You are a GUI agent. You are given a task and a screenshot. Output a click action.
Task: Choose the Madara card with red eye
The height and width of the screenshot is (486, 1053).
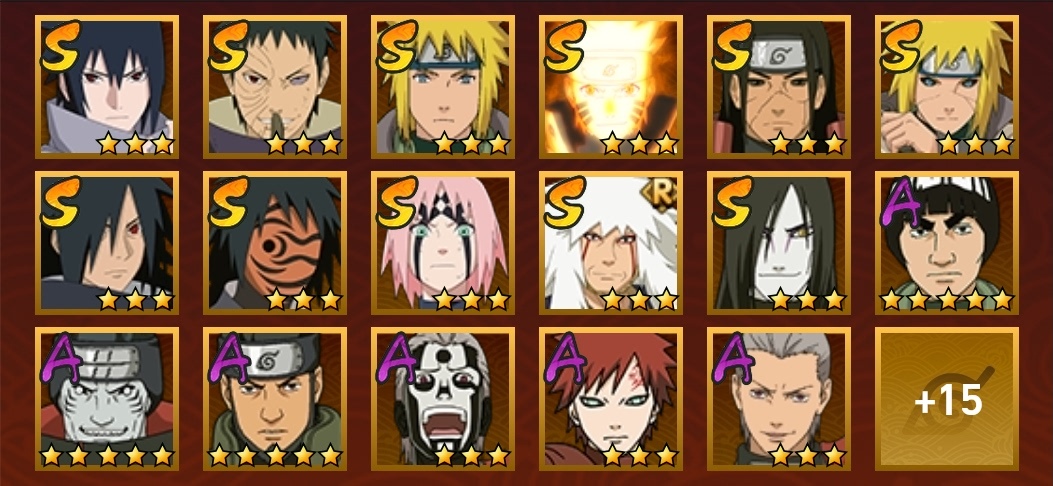(107, 242)
